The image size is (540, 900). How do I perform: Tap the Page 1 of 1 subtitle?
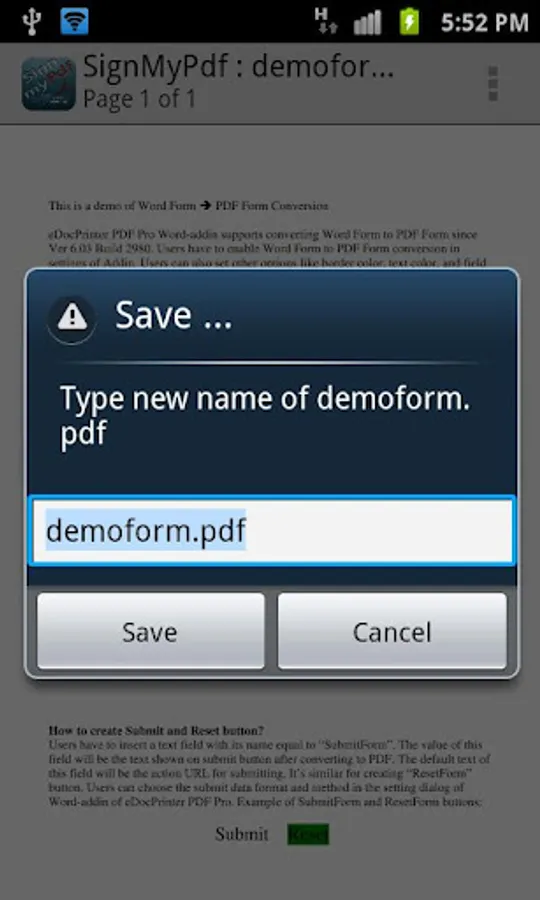pyautogui.click(x=139, y=99)
